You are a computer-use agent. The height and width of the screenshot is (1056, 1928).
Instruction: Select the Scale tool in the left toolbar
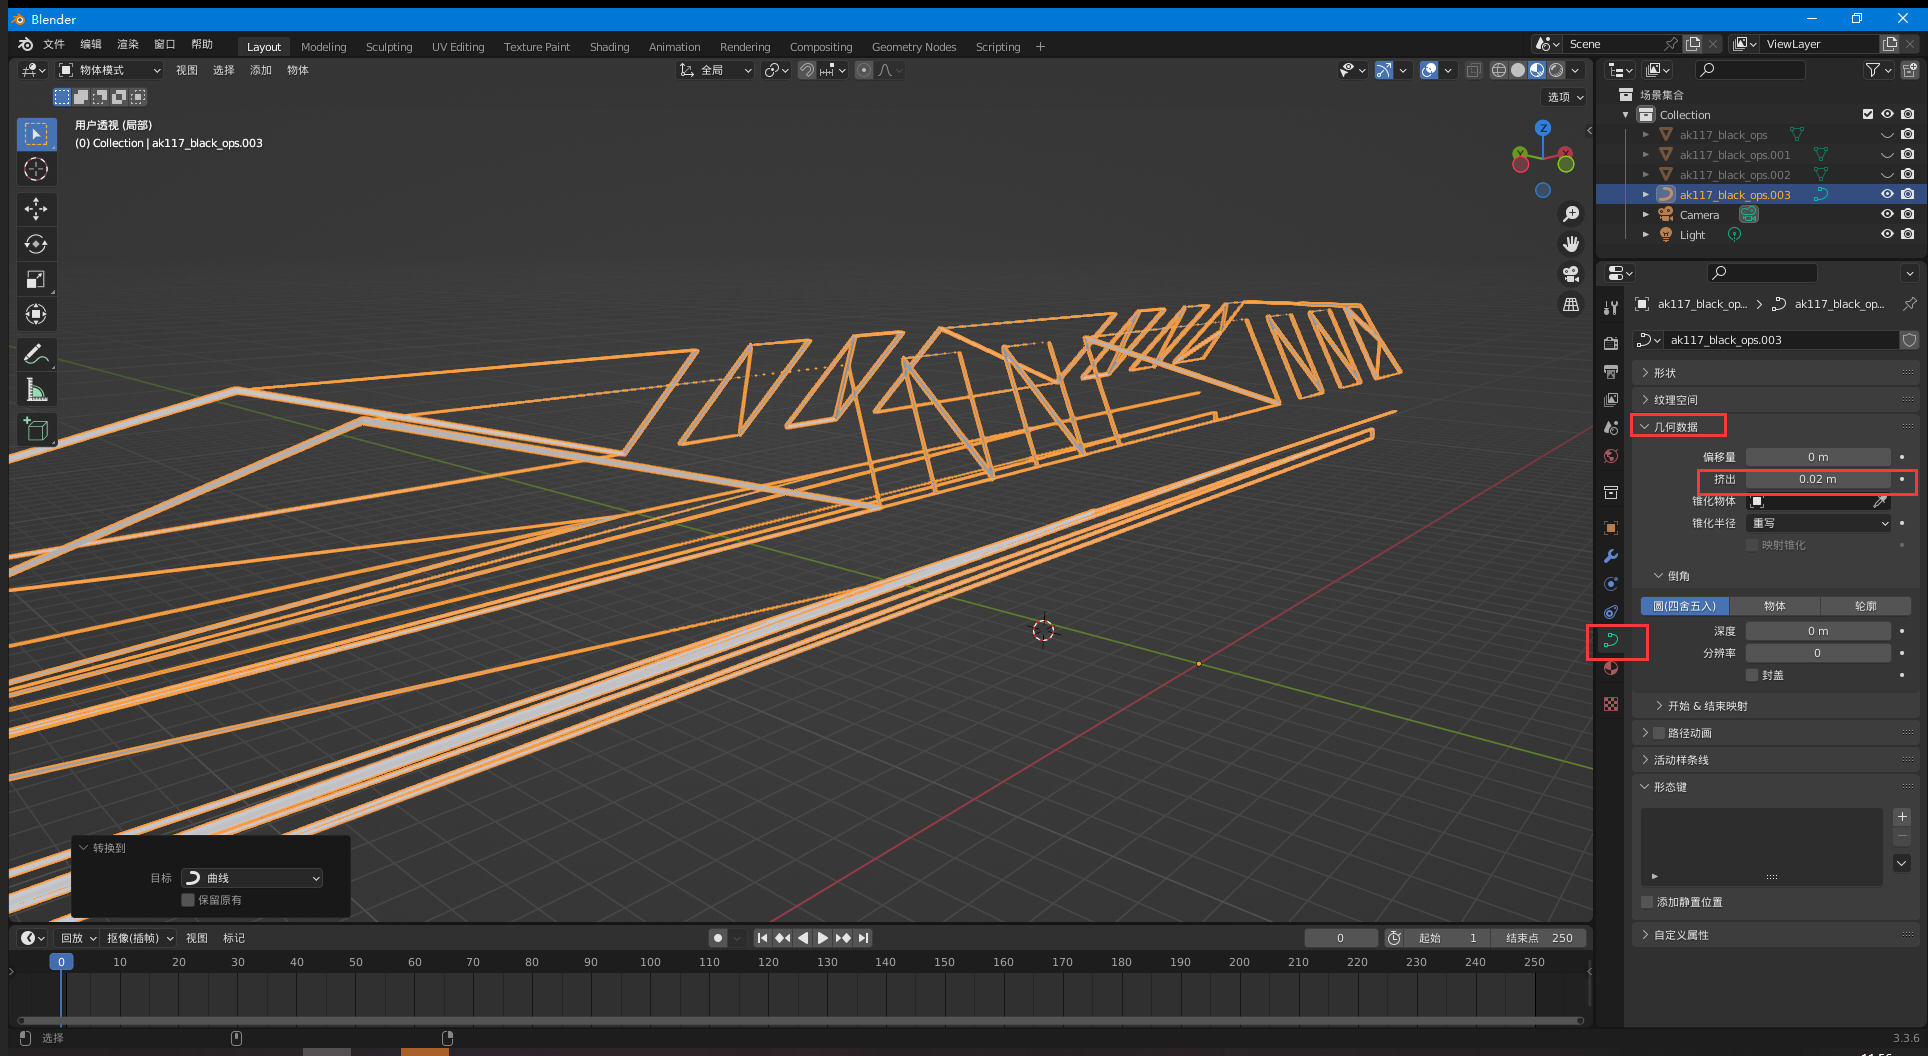tap(36, 279)
